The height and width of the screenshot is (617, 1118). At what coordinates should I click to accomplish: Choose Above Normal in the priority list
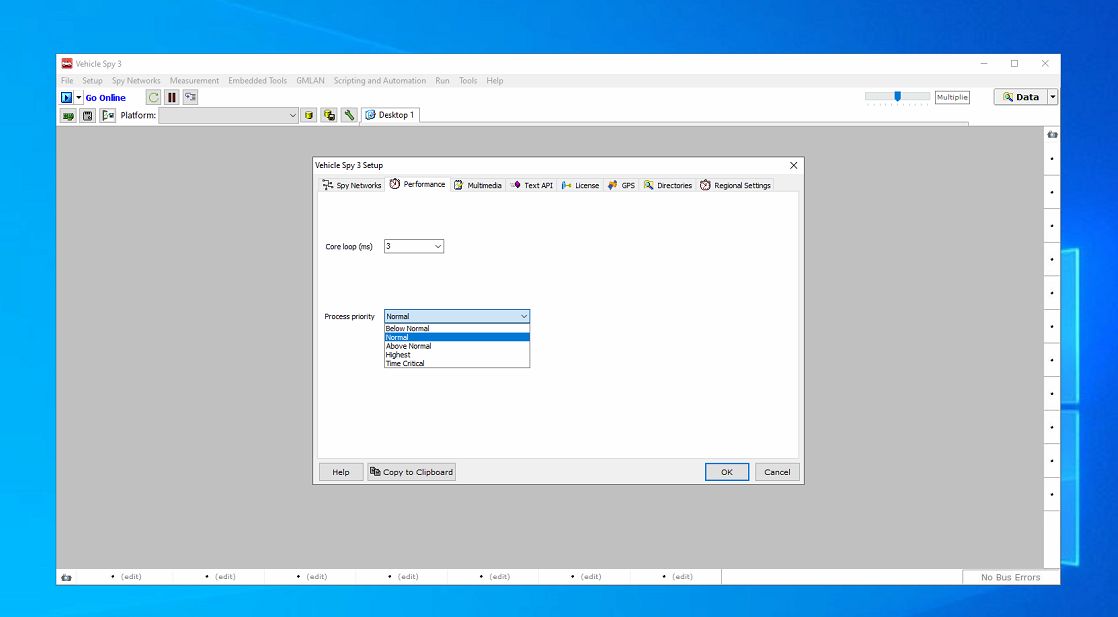[x=456, y=346]
